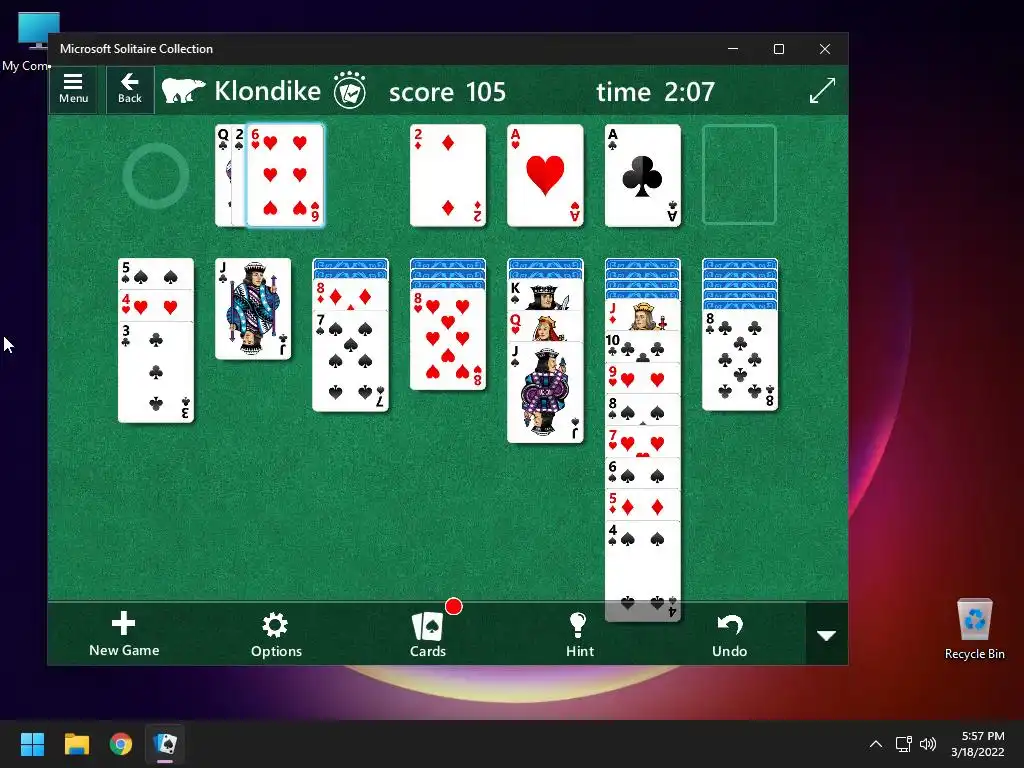Select the 6 of hearts in the waste pile
The width and height of the screenshot is (1024, 768).
[285, 175]
